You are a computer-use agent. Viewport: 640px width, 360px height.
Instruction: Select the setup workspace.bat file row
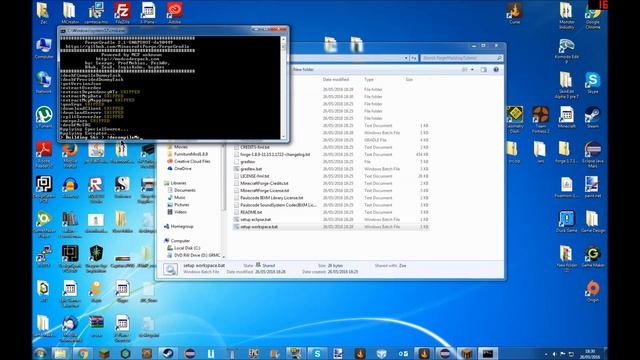[x=331, y=227]
